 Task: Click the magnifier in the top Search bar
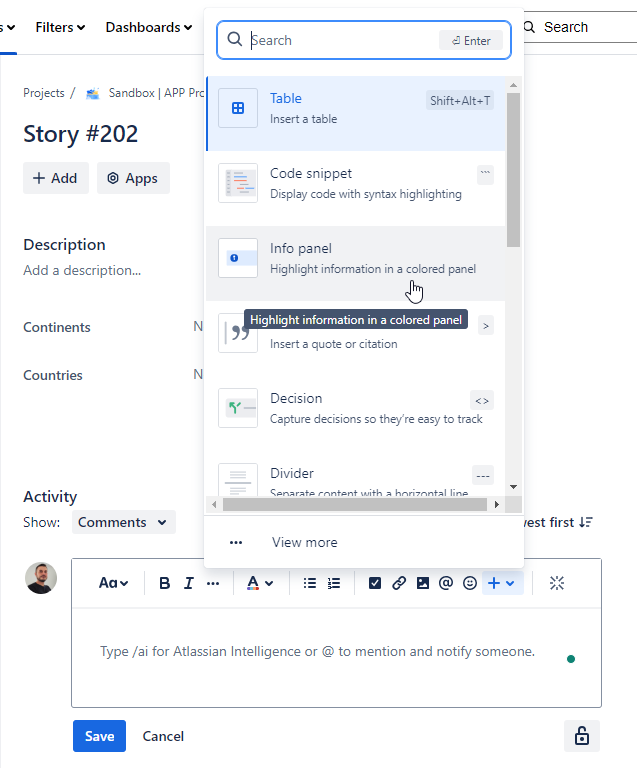point(529,27)
